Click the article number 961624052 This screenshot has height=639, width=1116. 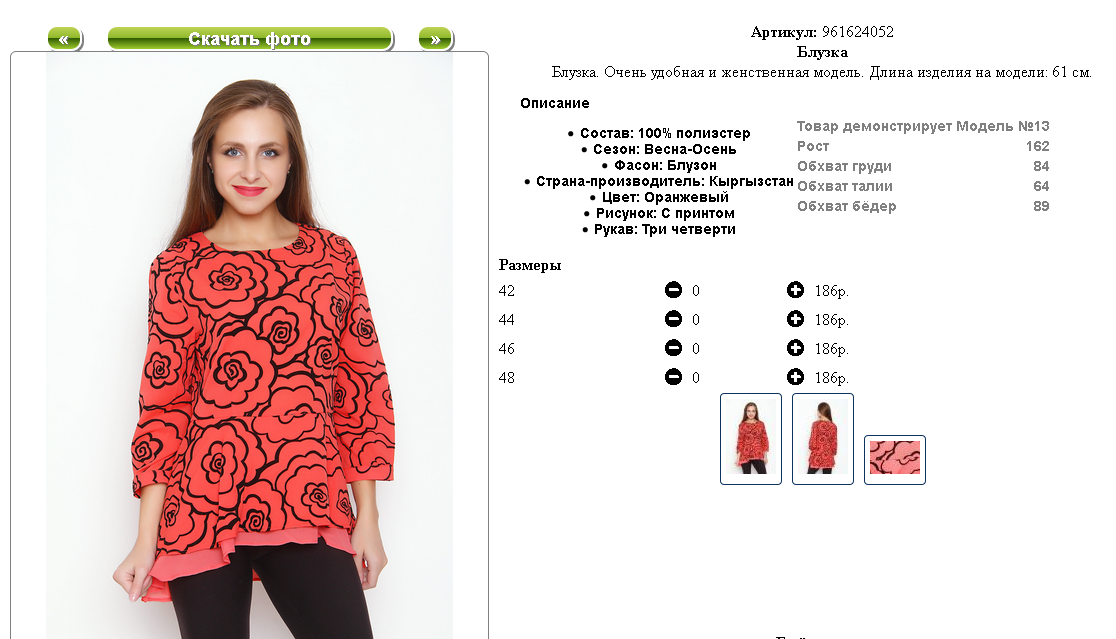[x=858, y=32]
